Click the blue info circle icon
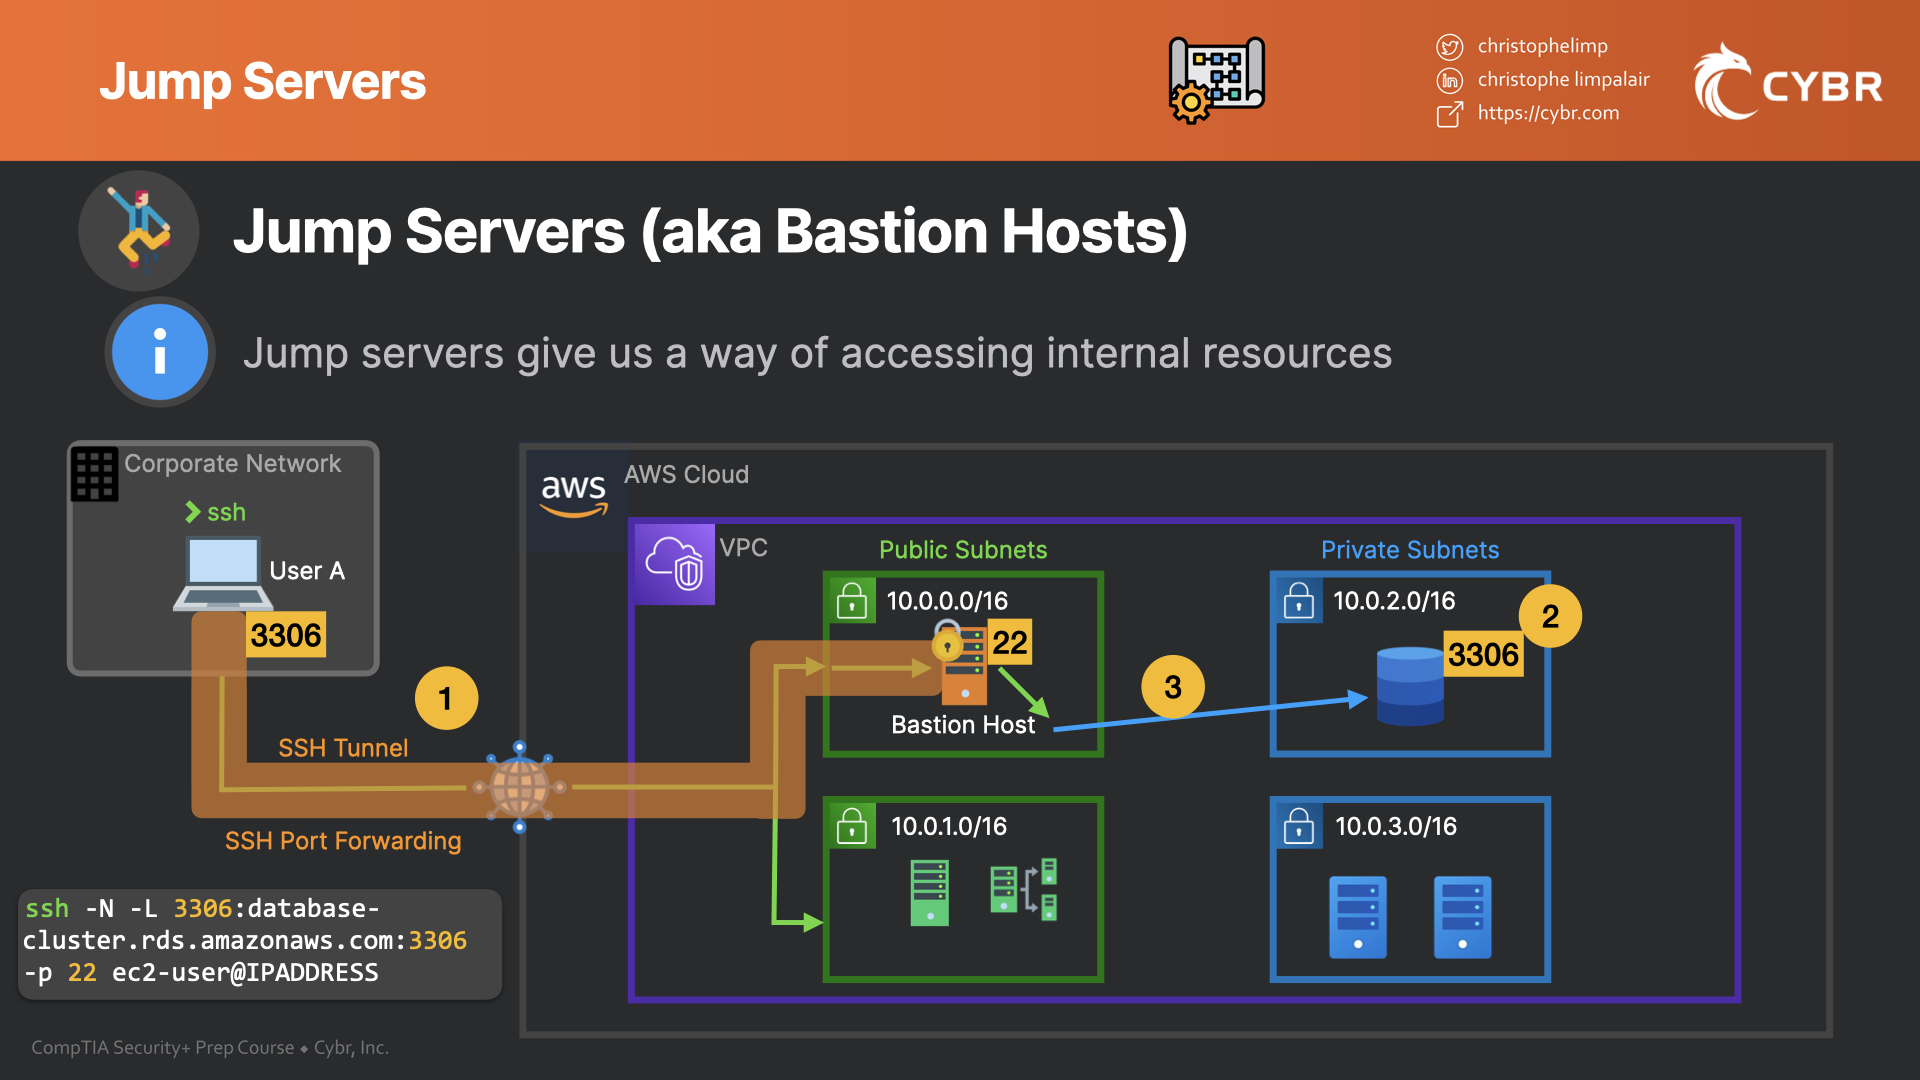Image resolution: width=1920 pixels, height=1080 pixels. click(x=160, y=352)
